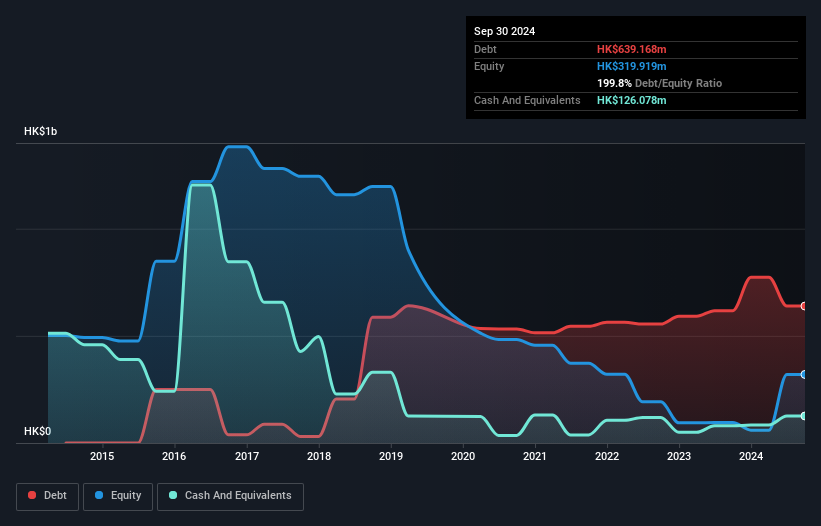Click the 2021 axis label
Screen dimensions: 821x526
coord(535,456)
